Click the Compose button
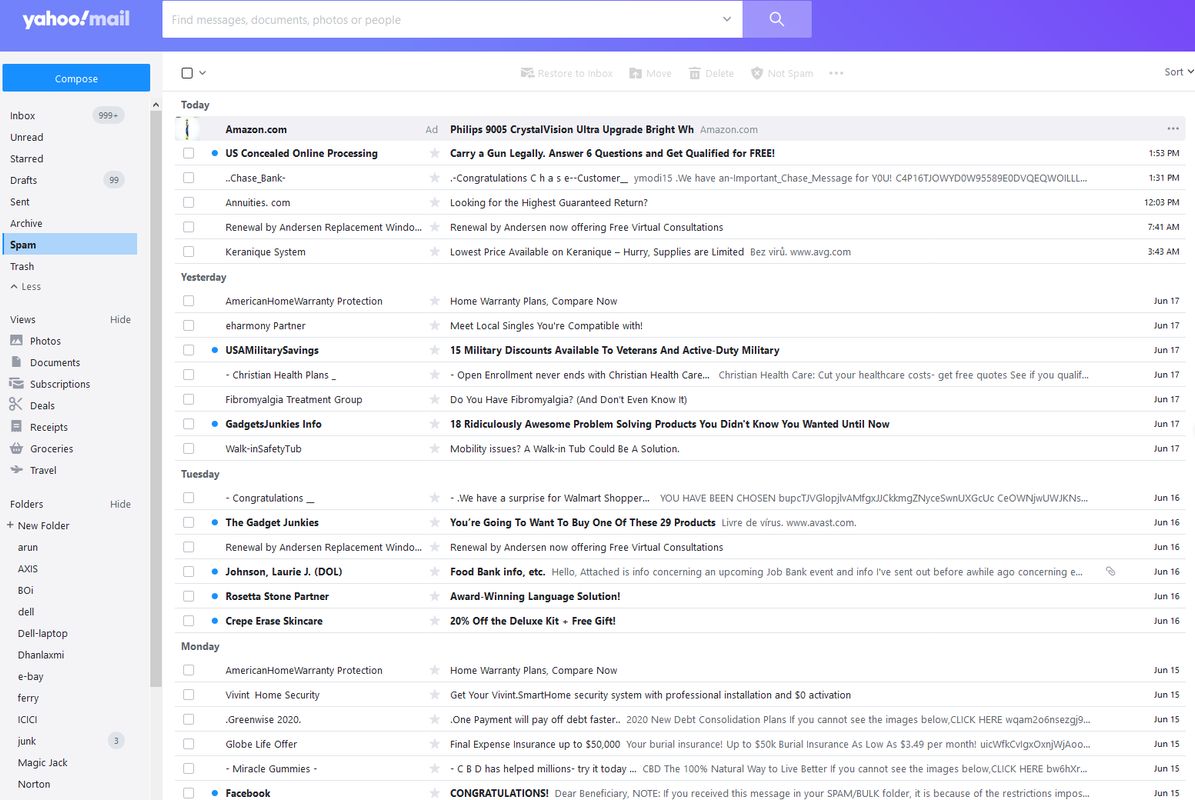Image resolution: width=1195 pixels, height=800 pixels. click(76, 78)
